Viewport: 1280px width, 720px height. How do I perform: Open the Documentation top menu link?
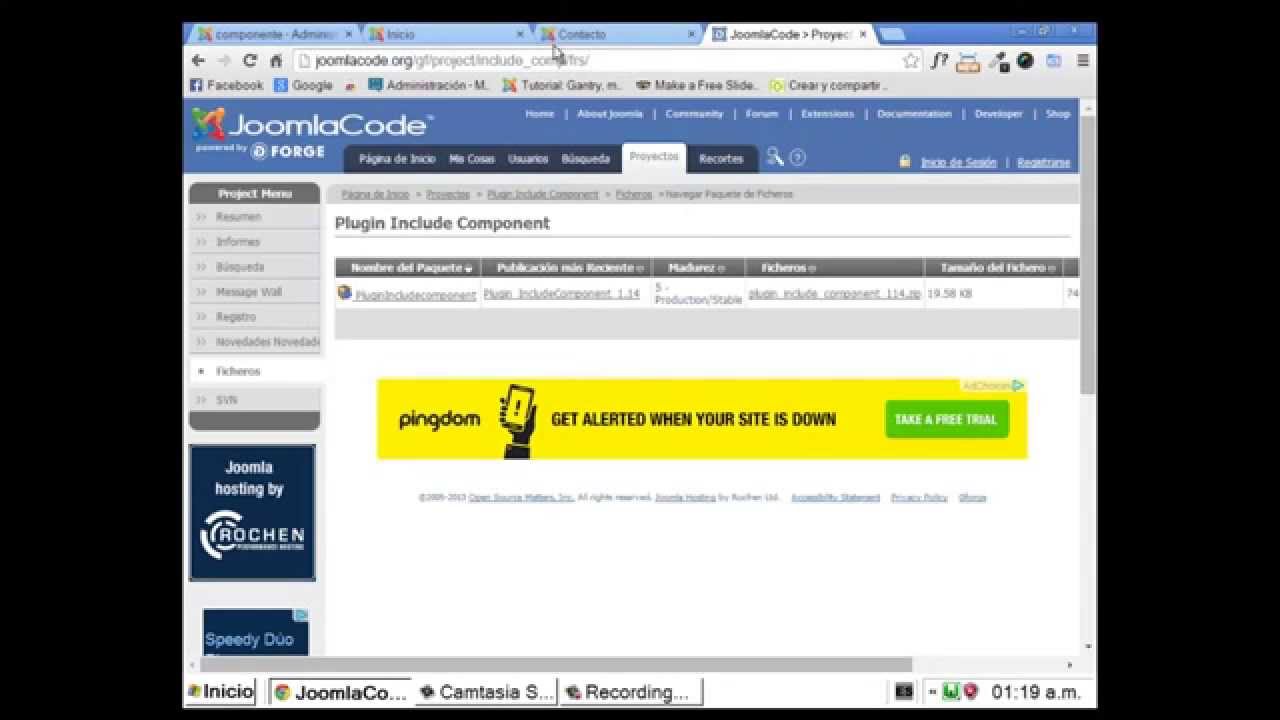(914, 114)
